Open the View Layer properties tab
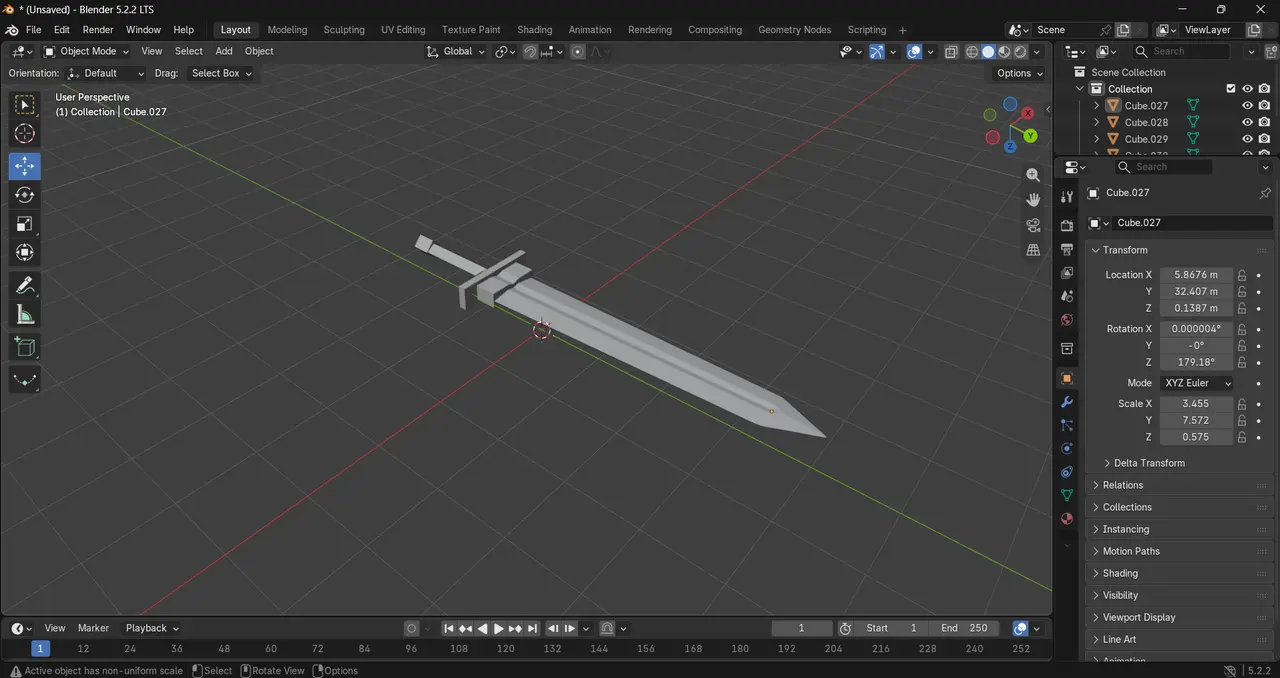 pos(1067,273)
